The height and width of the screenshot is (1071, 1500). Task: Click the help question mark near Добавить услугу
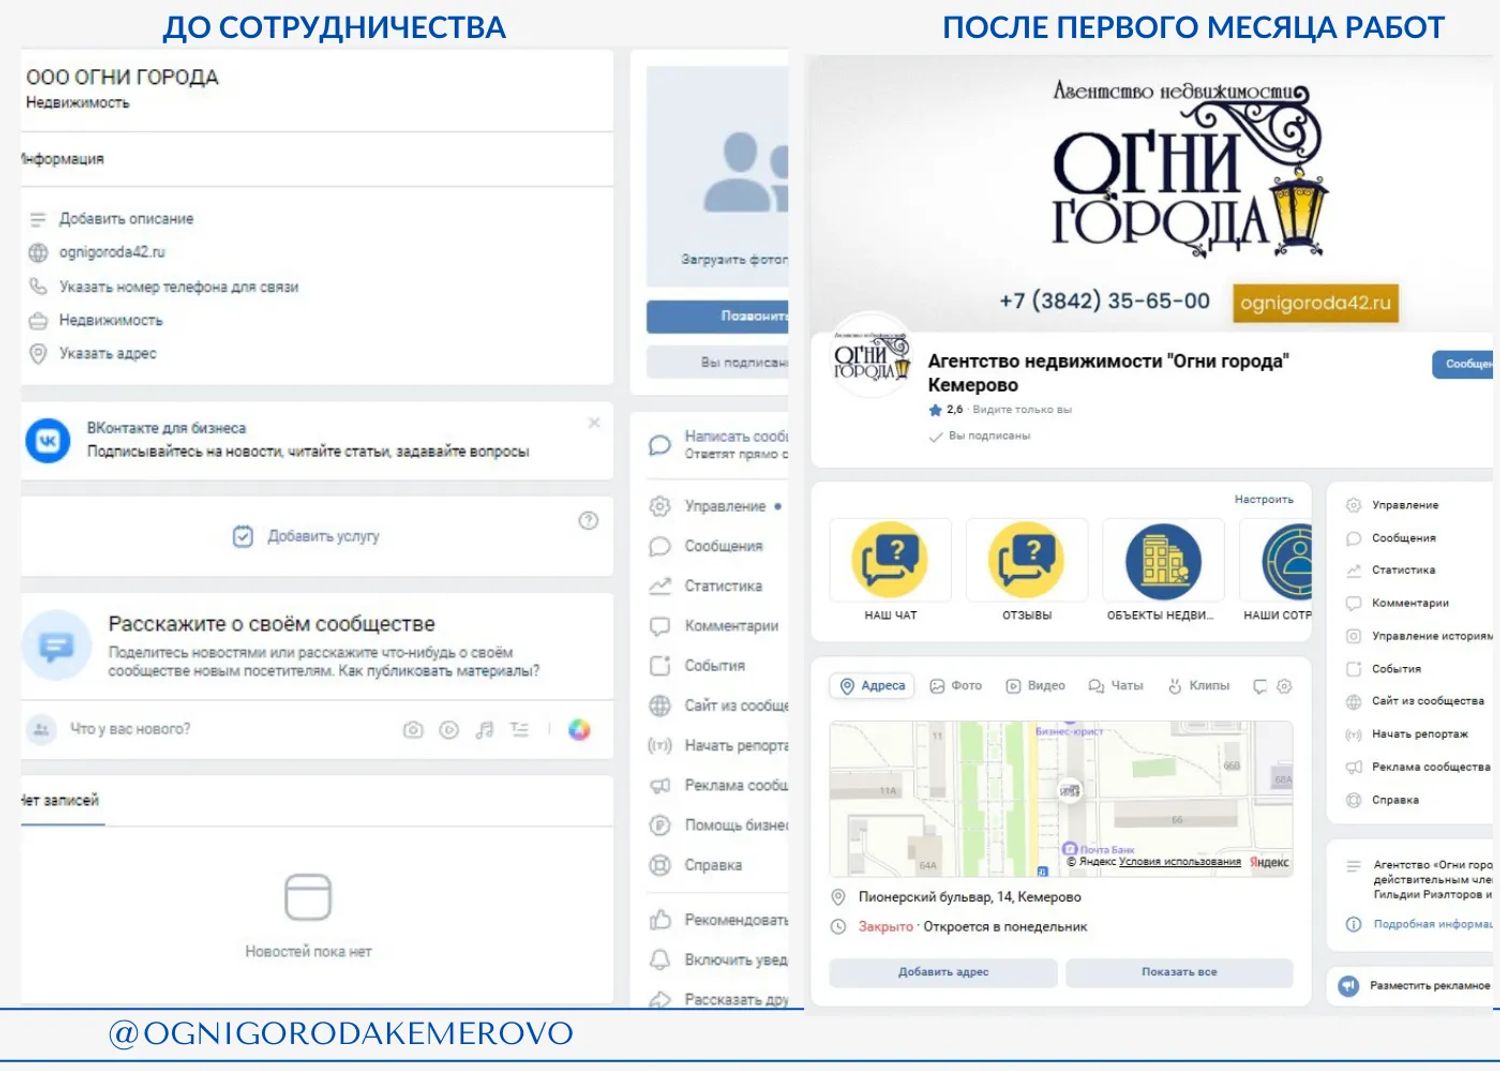point(589,520)
